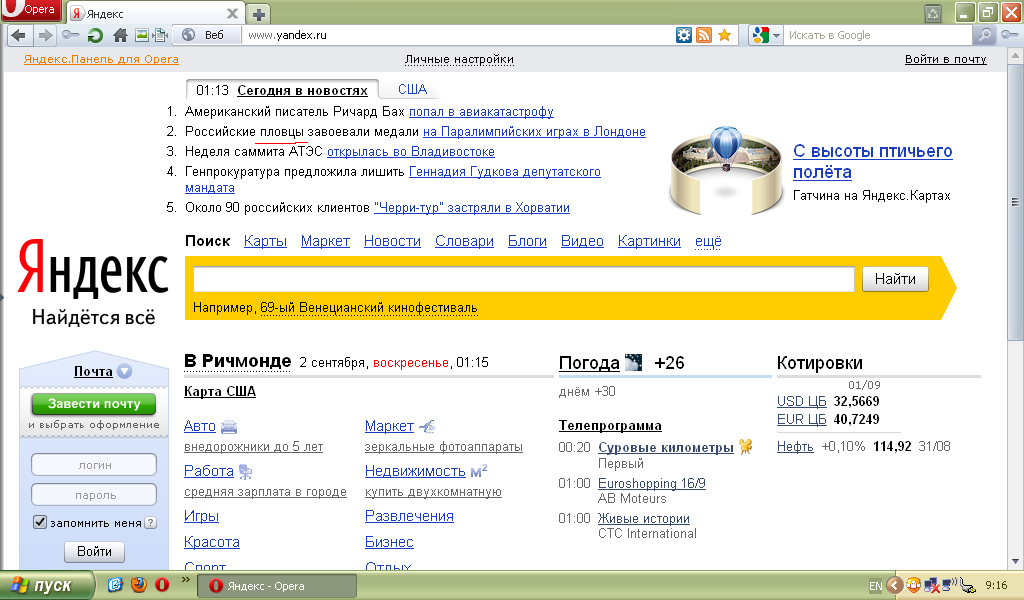The width and height of the screenshot is (1024, 600).
Task: Switch to the США news tab
Action: coord(413,89)
